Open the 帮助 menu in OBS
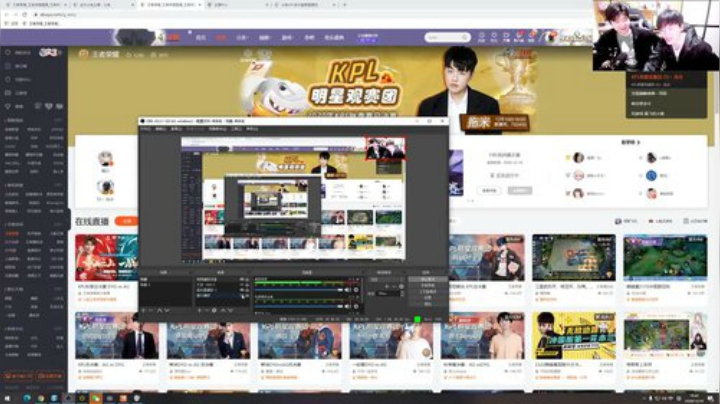Image resolution: width=720 pixels, height=404 pixels. tap(252, 129)
